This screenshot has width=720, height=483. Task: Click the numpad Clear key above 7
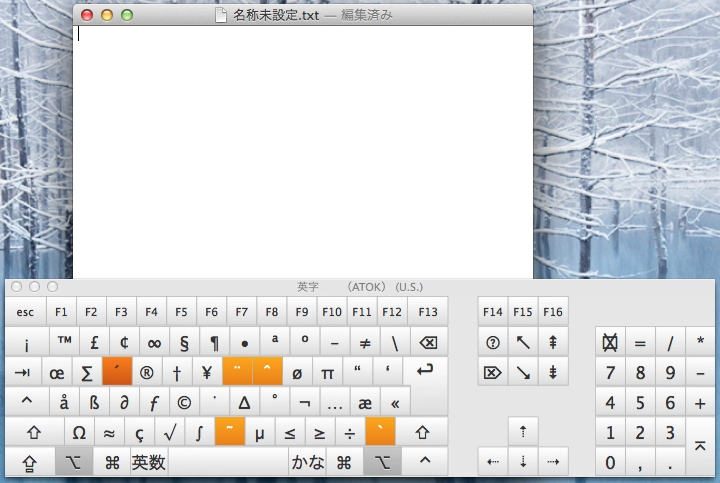[610, 342]
